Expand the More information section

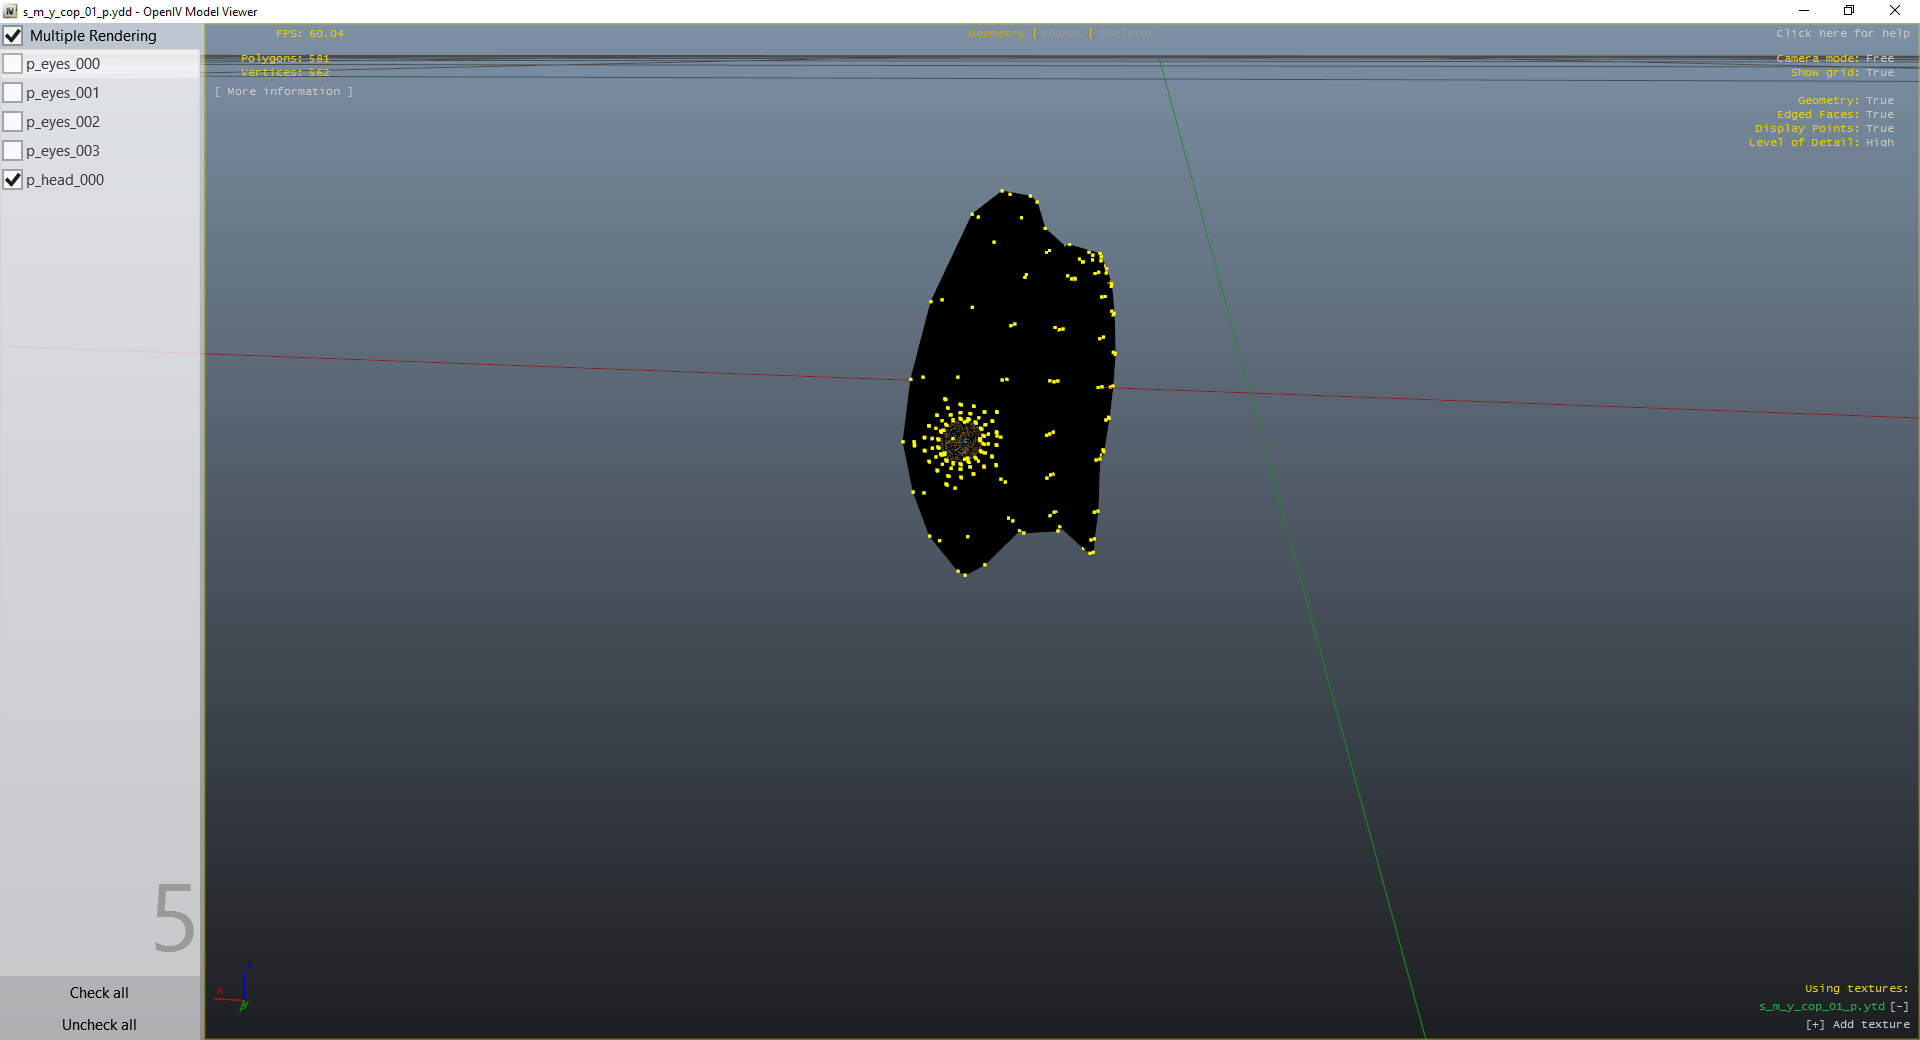point(284,92)
